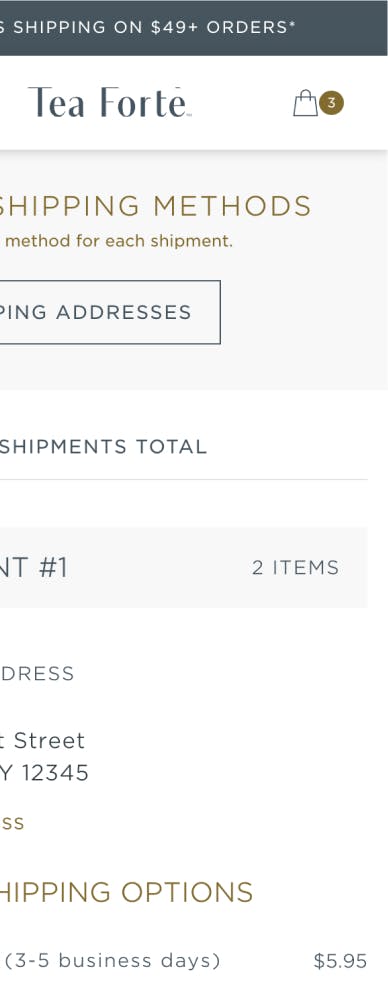Go home via Tea Forte logo

coord(109,102)
